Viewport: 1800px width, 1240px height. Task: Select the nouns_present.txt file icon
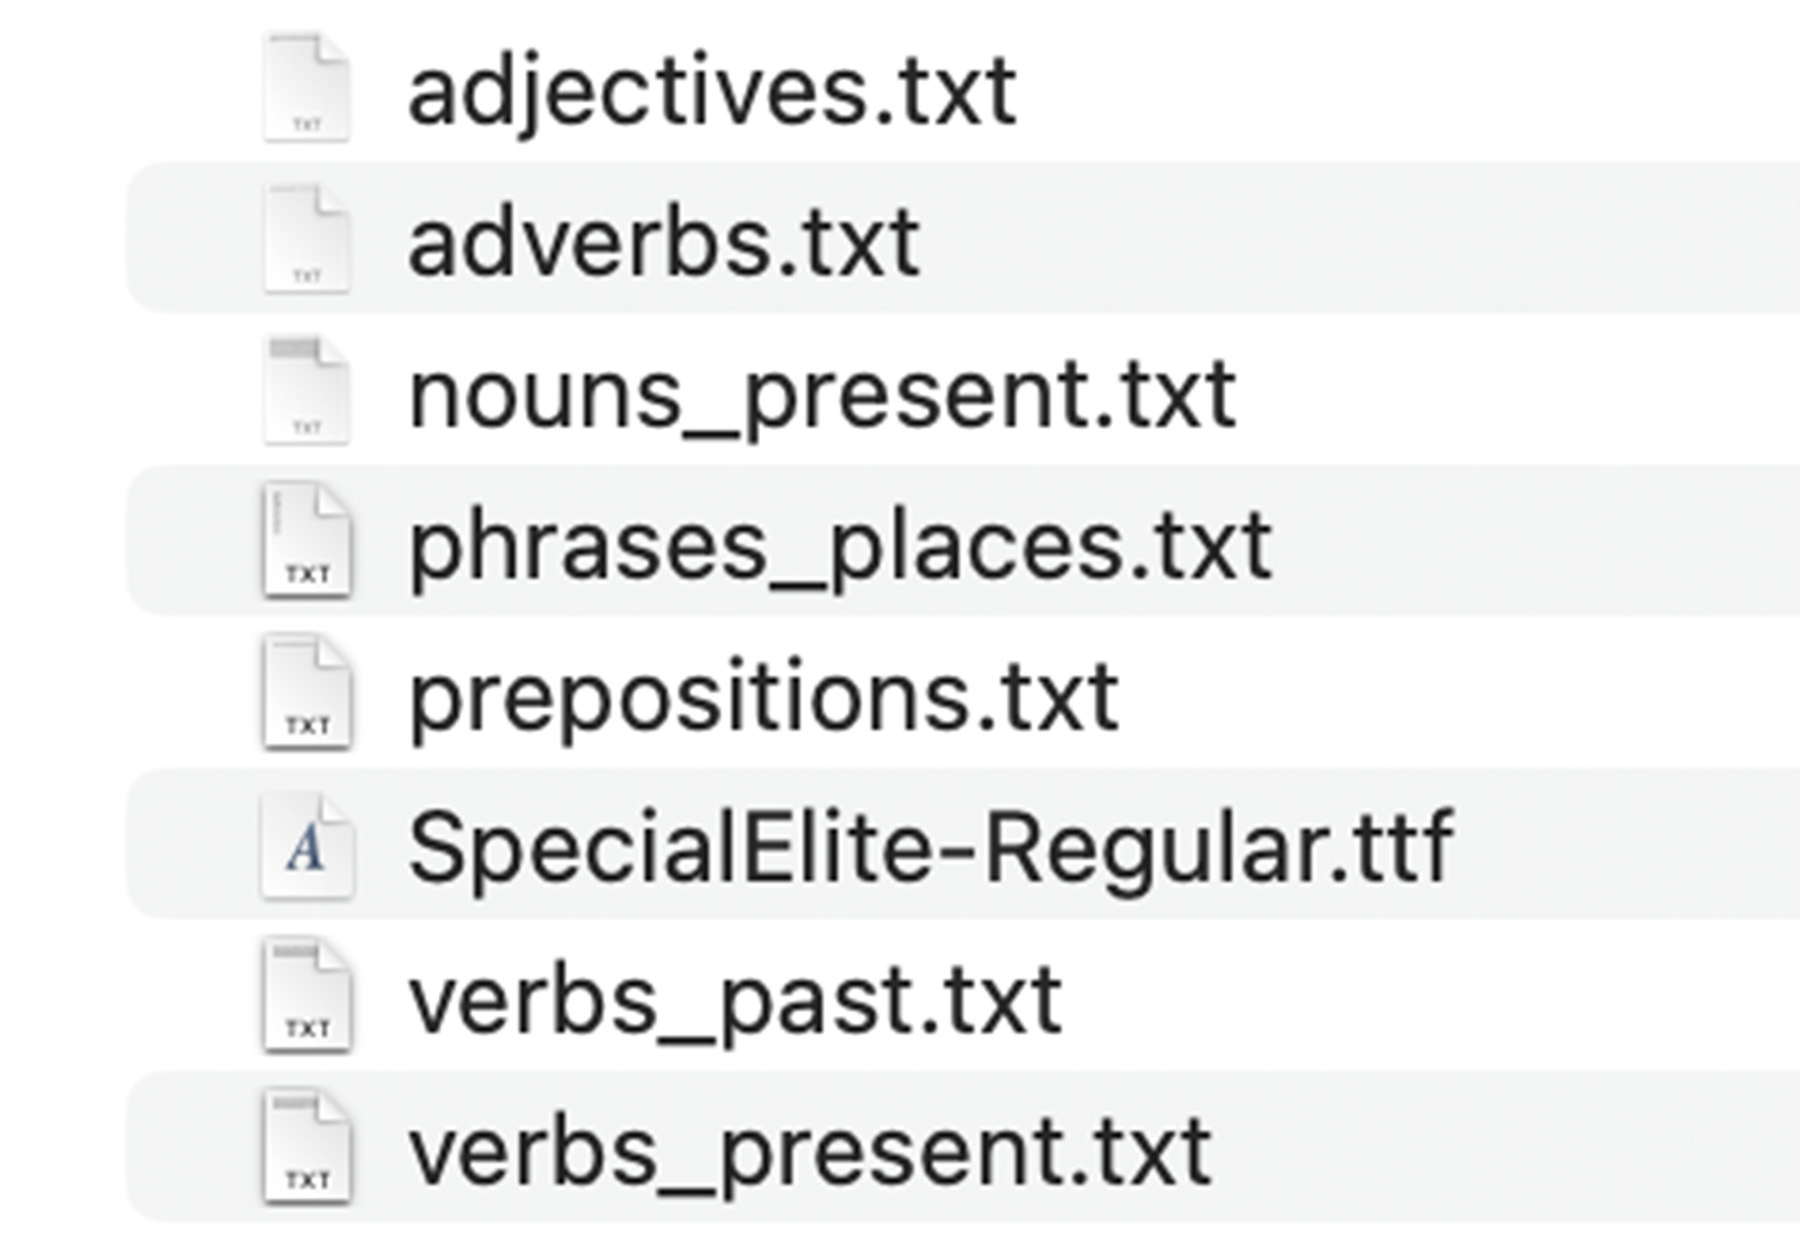[306, 391]
